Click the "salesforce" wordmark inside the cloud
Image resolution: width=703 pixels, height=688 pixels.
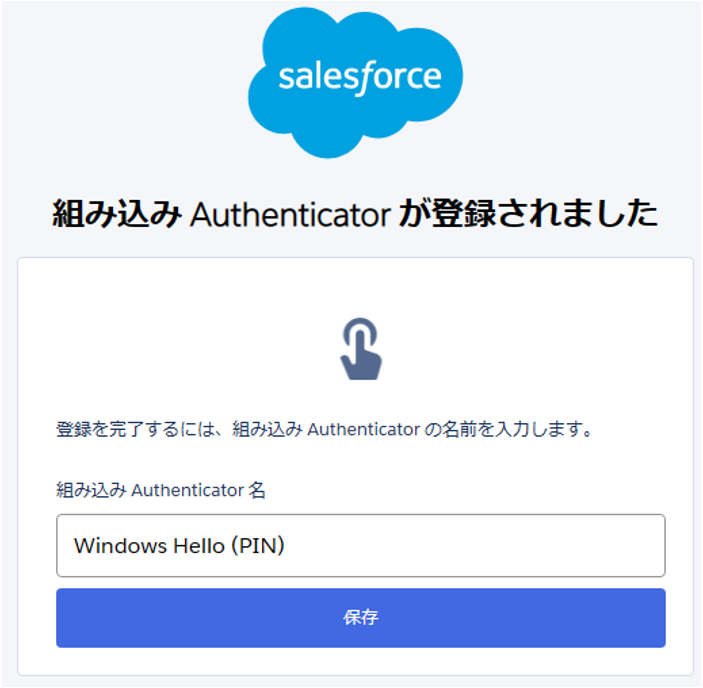360,76
